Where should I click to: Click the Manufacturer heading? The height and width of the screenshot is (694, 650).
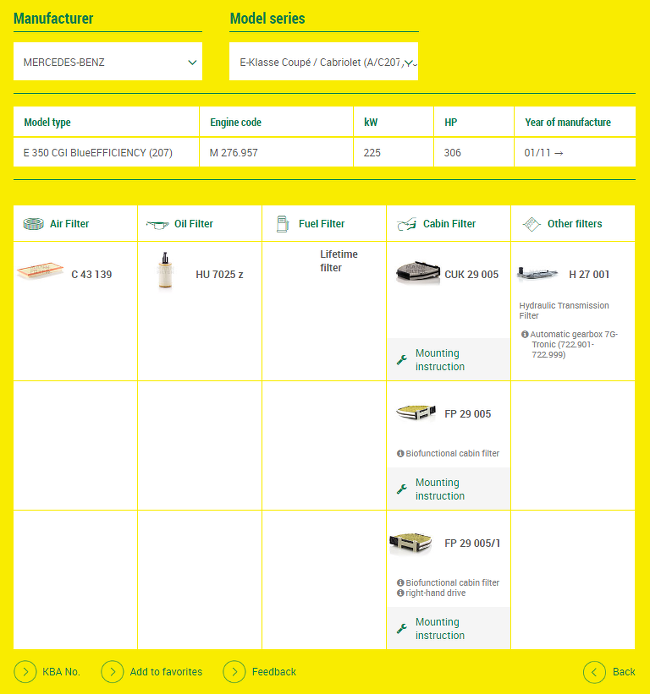54,19
